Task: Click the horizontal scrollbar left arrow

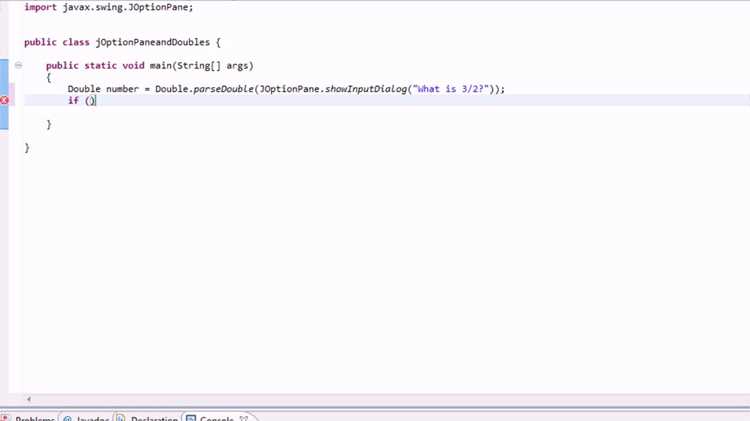Action: (x=29, y=399)
